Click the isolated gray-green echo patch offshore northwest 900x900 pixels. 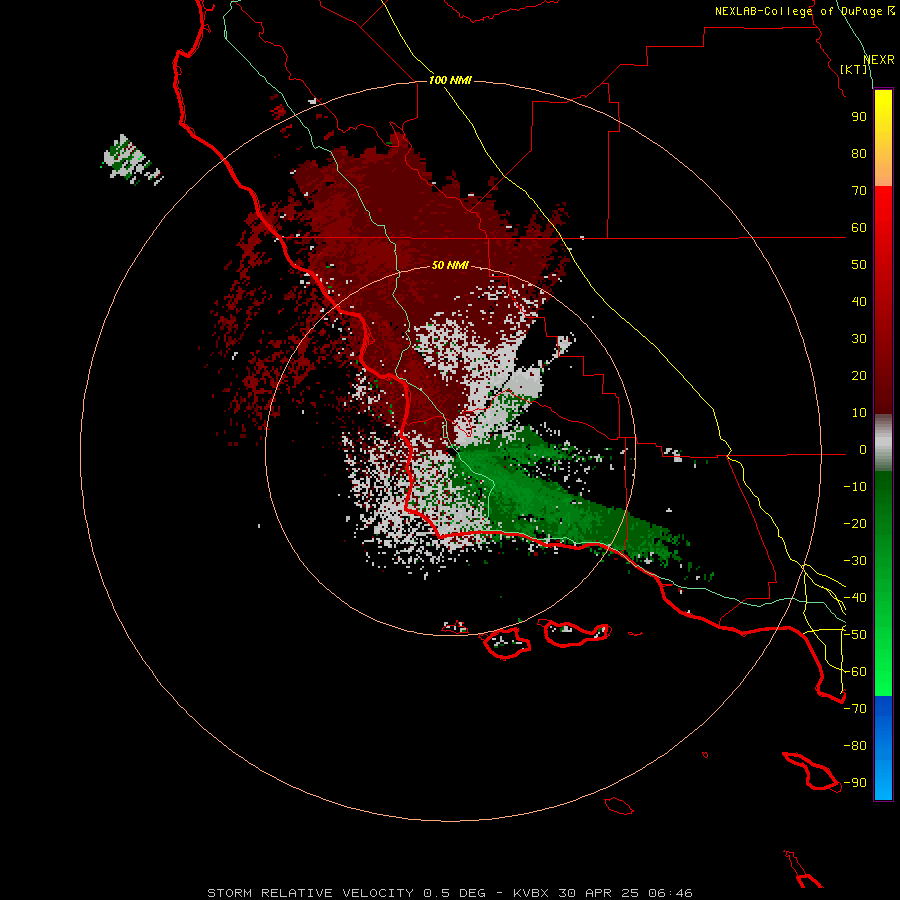click(131, 160)
